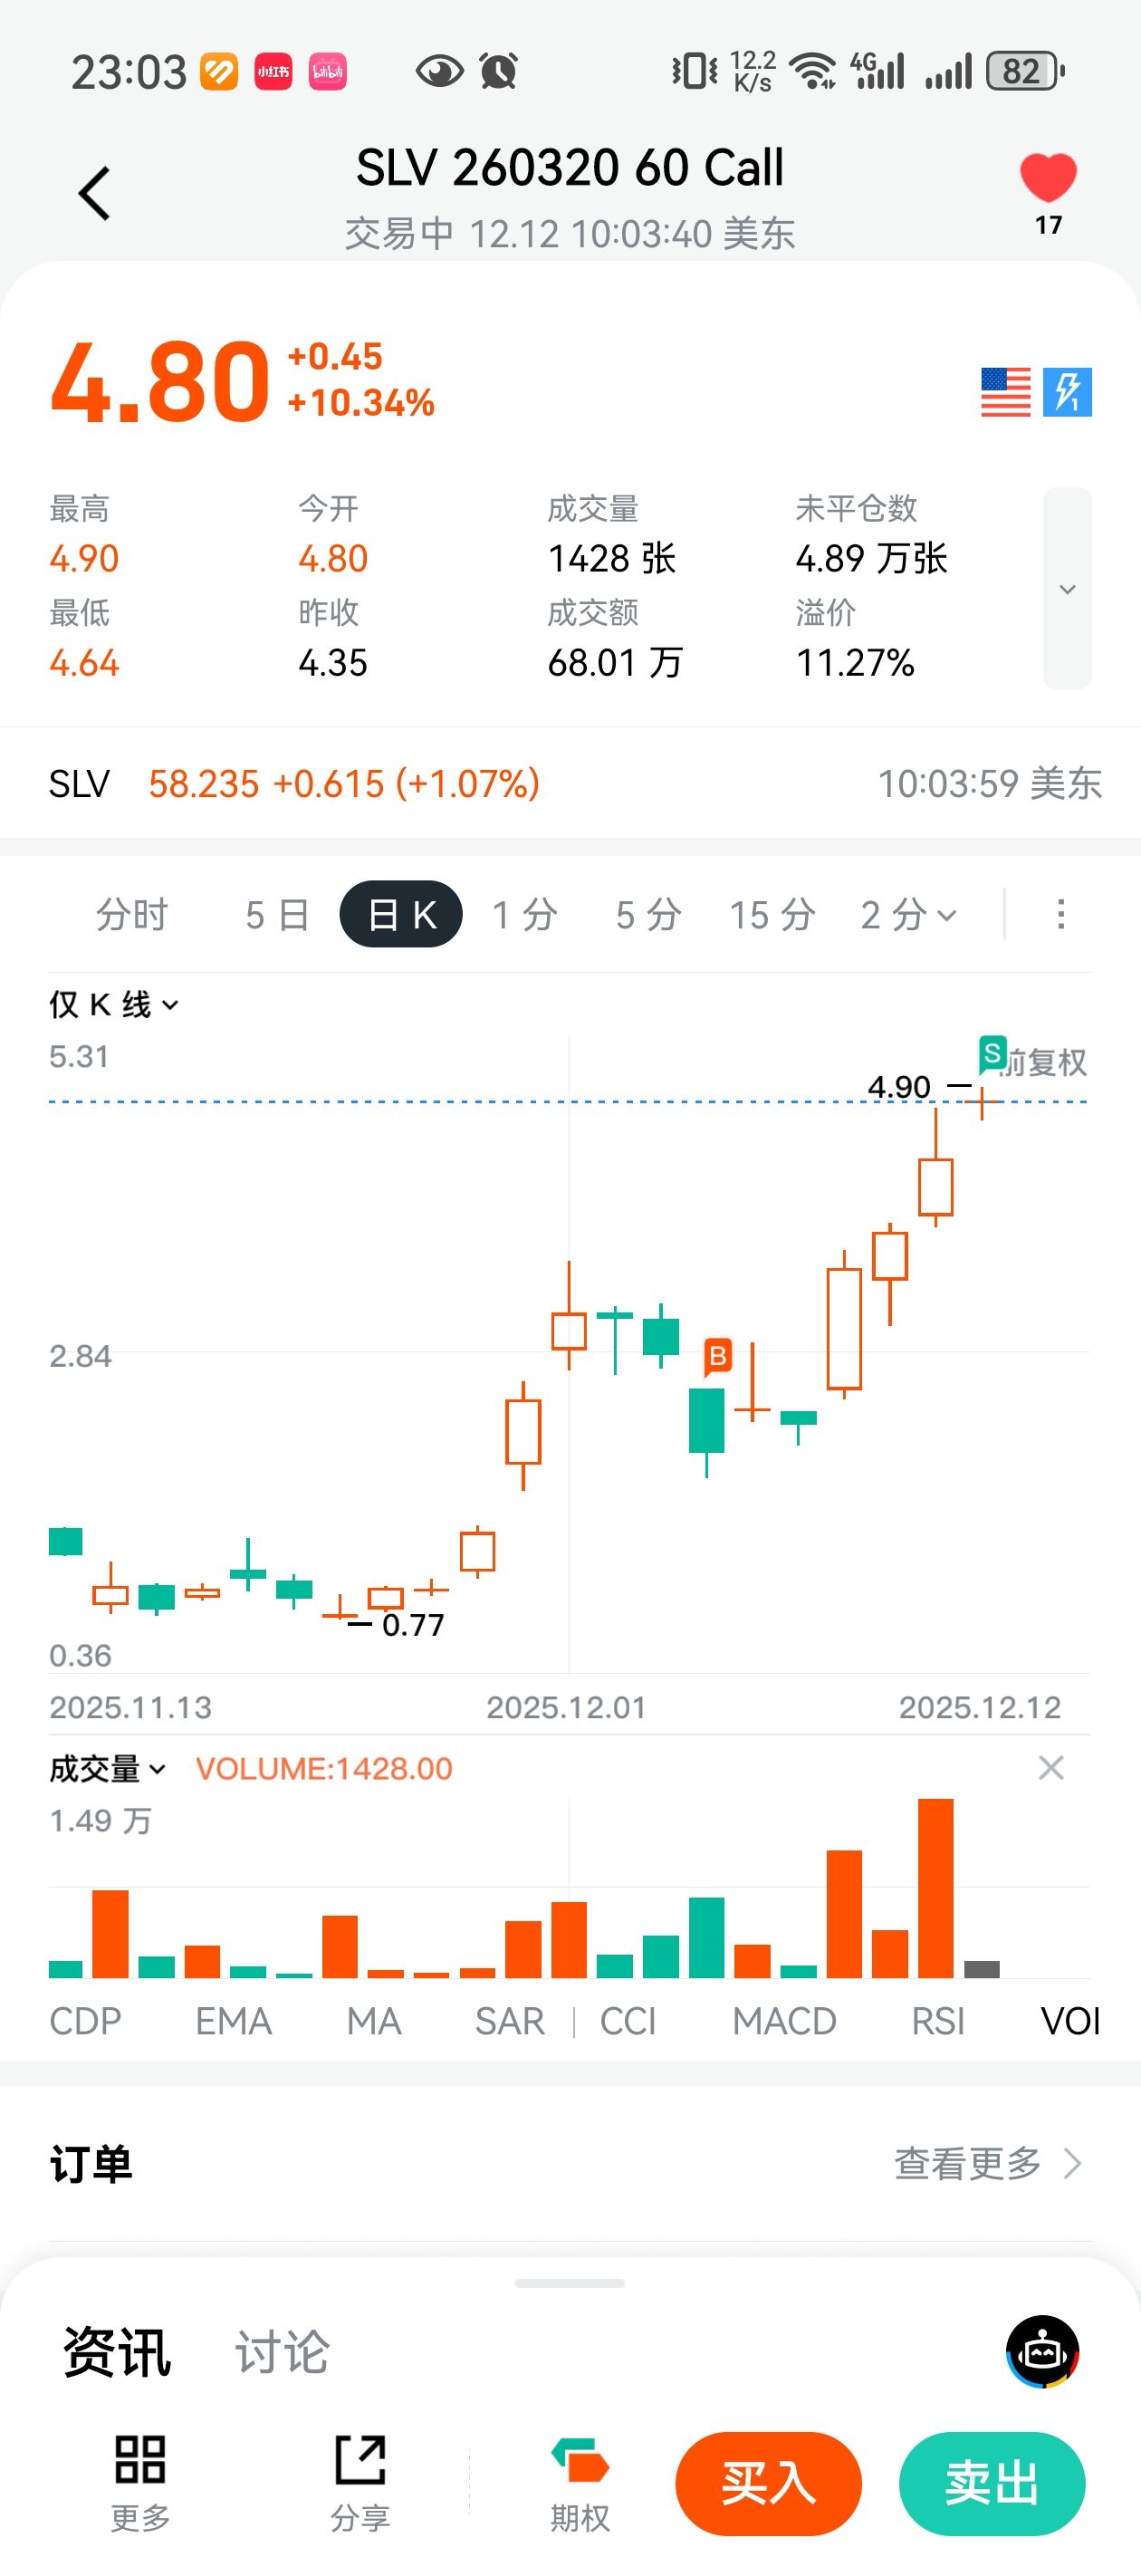Select the RSI indicator
1141x2576 pixels.
point(938,2021)
